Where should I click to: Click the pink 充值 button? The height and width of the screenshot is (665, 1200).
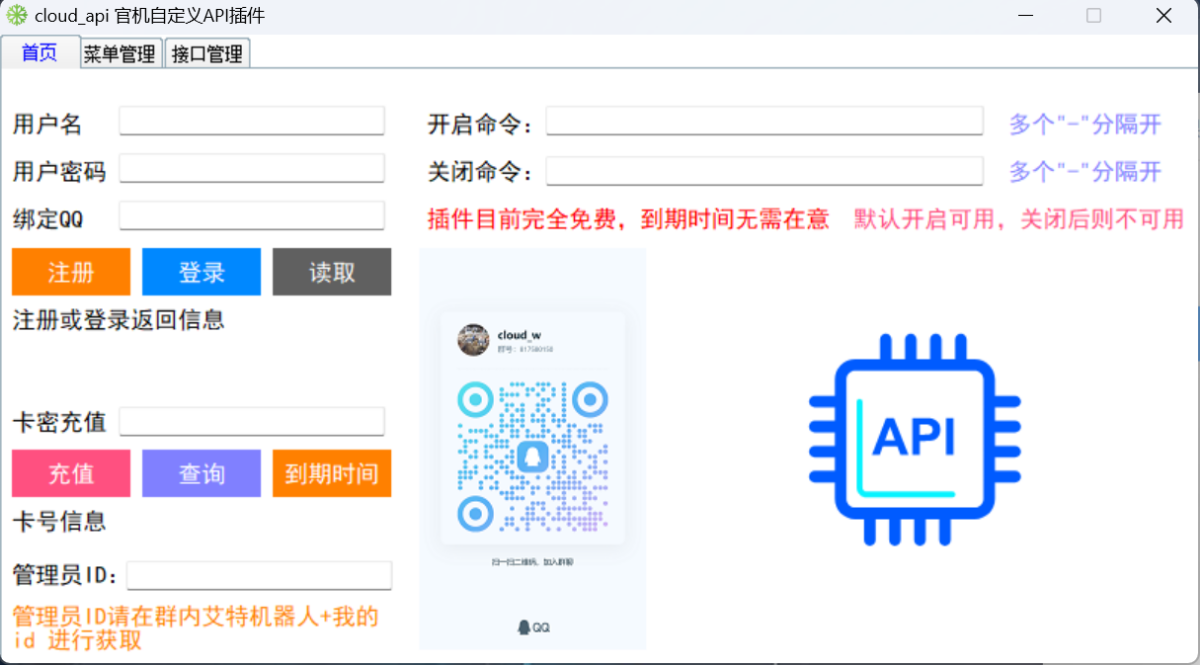click(71, 473)
